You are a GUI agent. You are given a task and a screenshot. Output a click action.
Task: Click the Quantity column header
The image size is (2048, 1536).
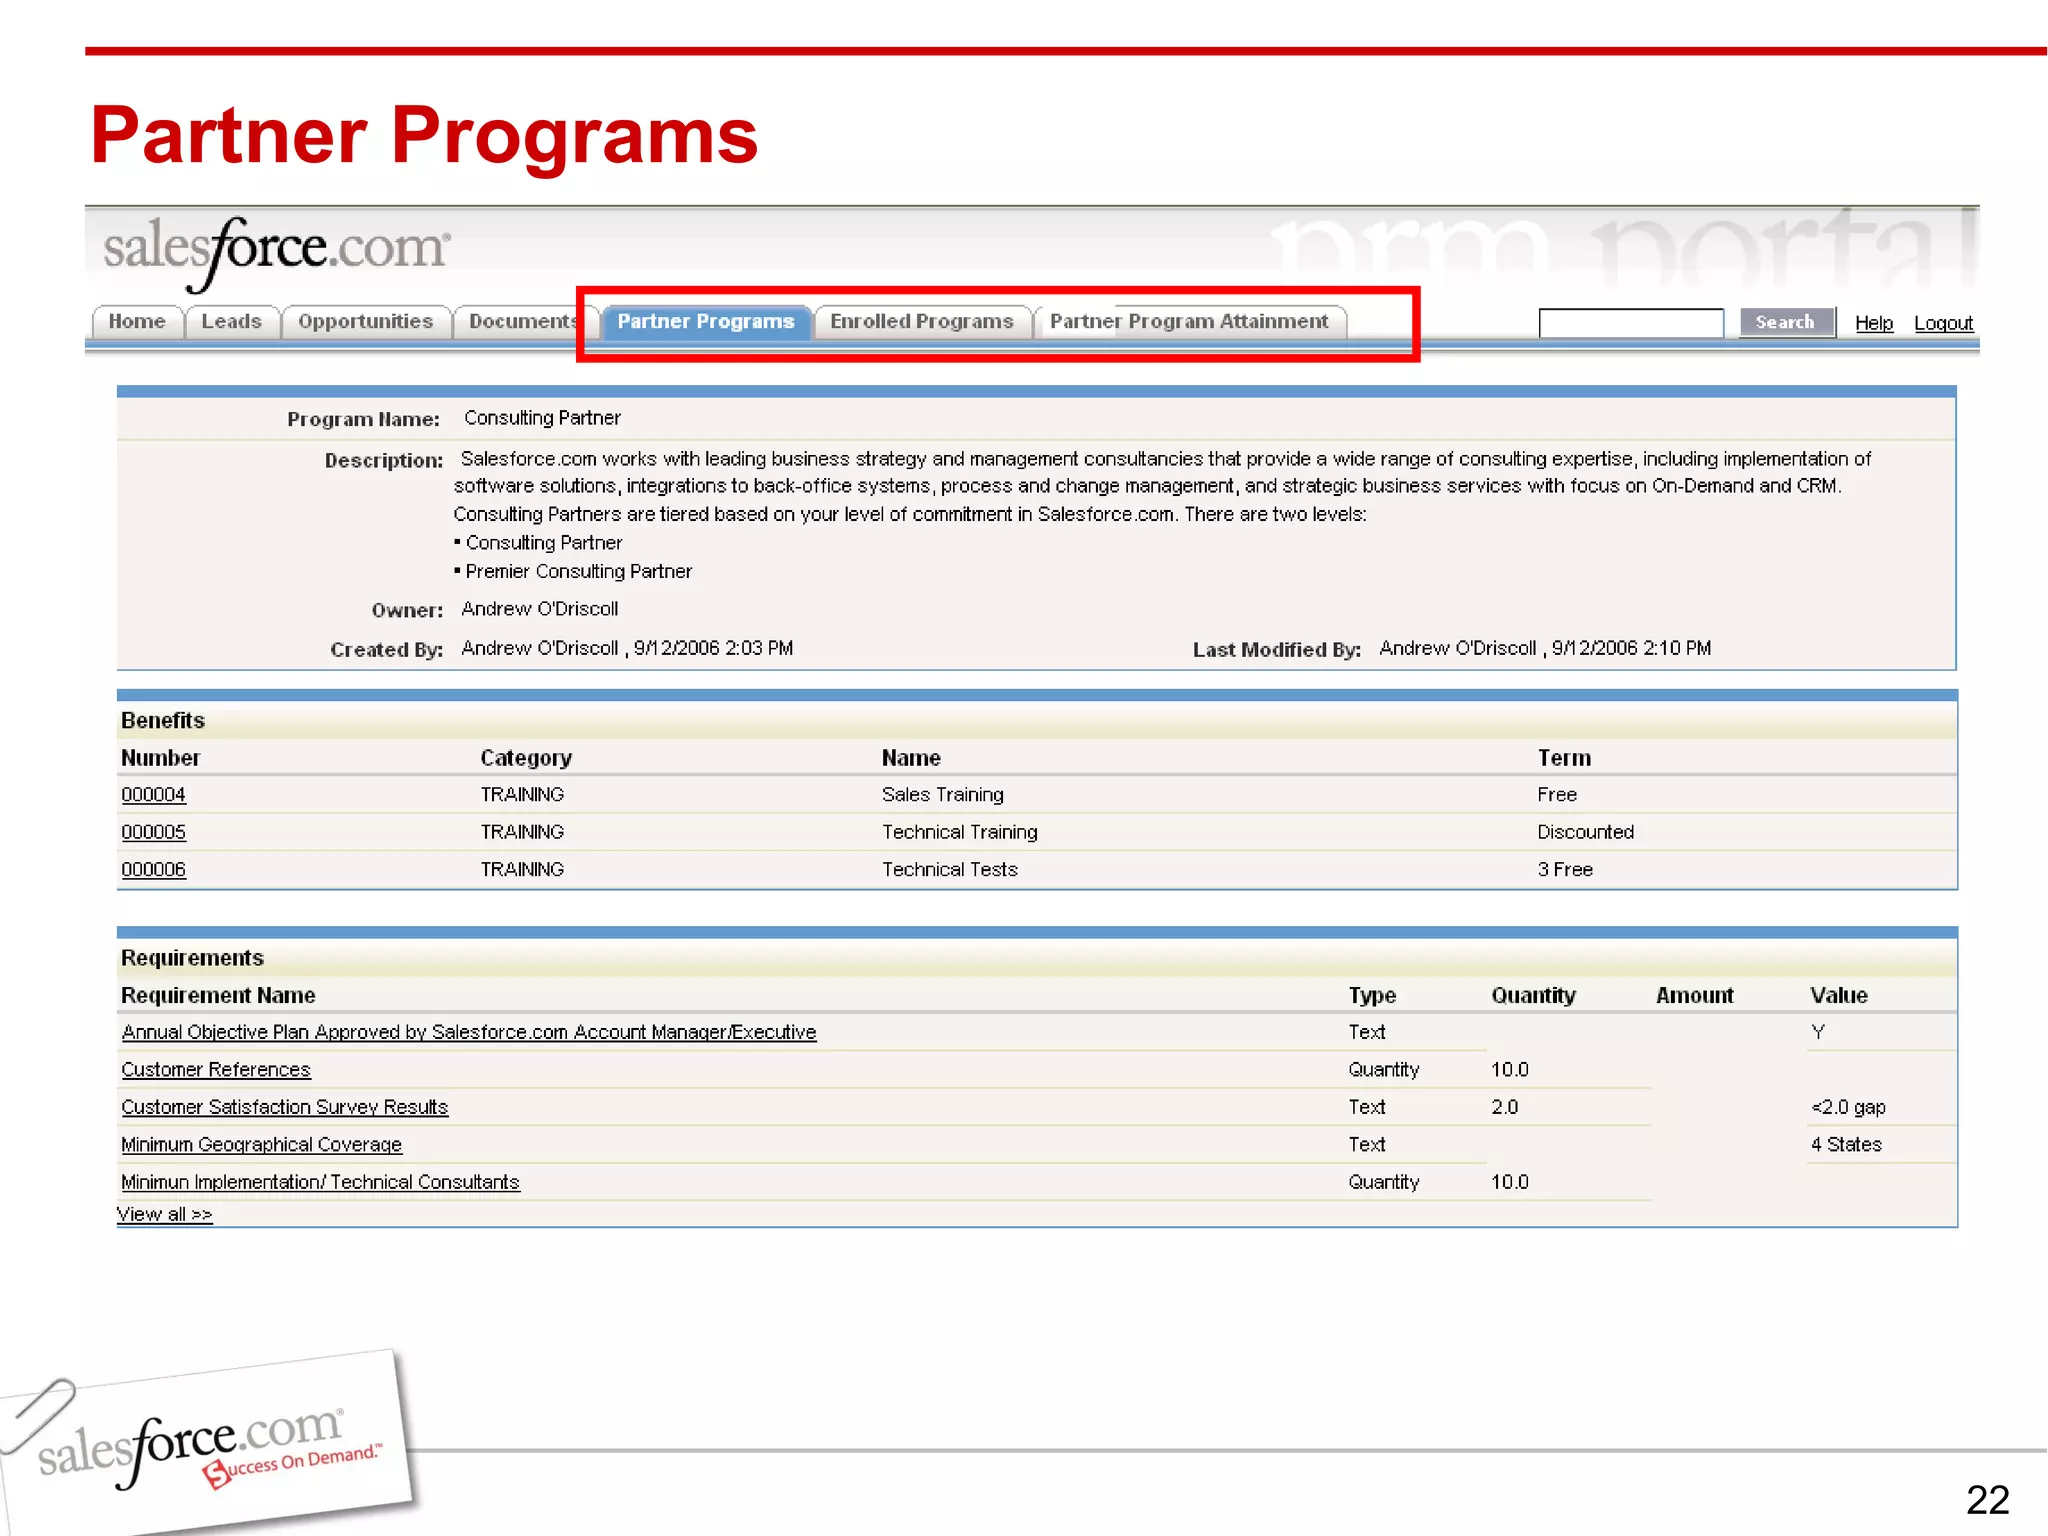1533,995
